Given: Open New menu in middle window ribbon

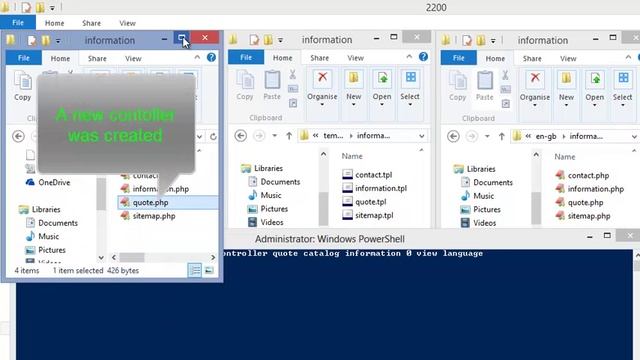Looking at the screenshot, I should (353, 88).
